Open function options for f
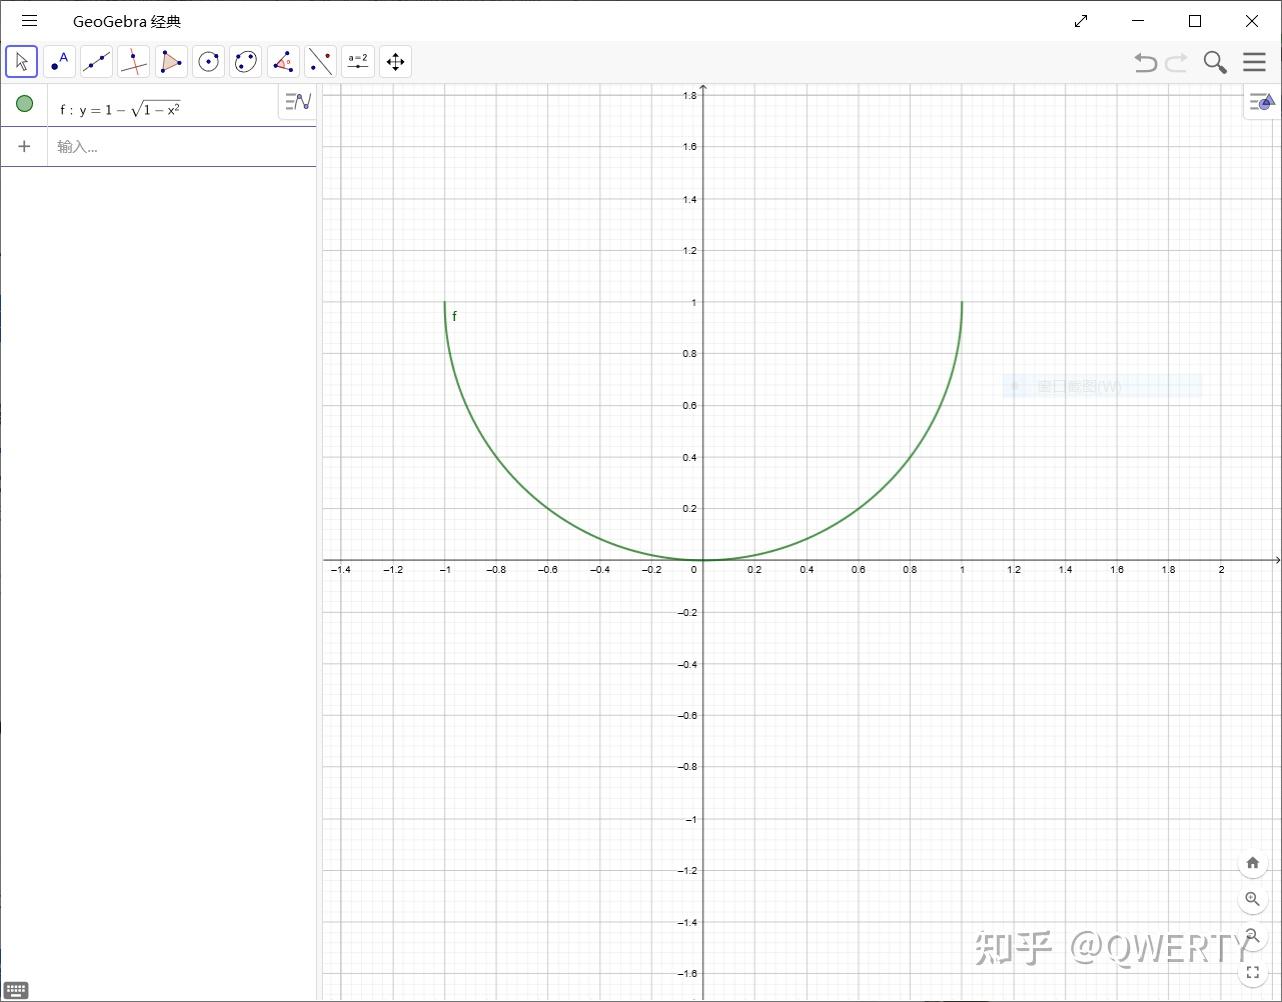 (x=296, y=101)
